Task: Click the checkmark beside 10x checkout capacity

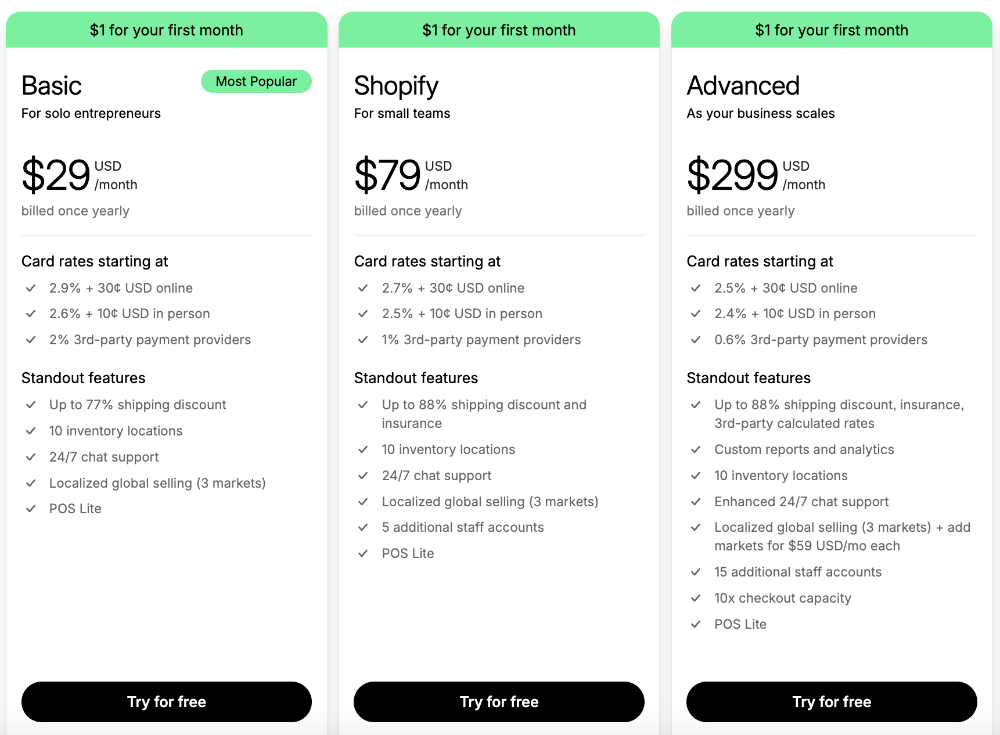Action: 696,598
